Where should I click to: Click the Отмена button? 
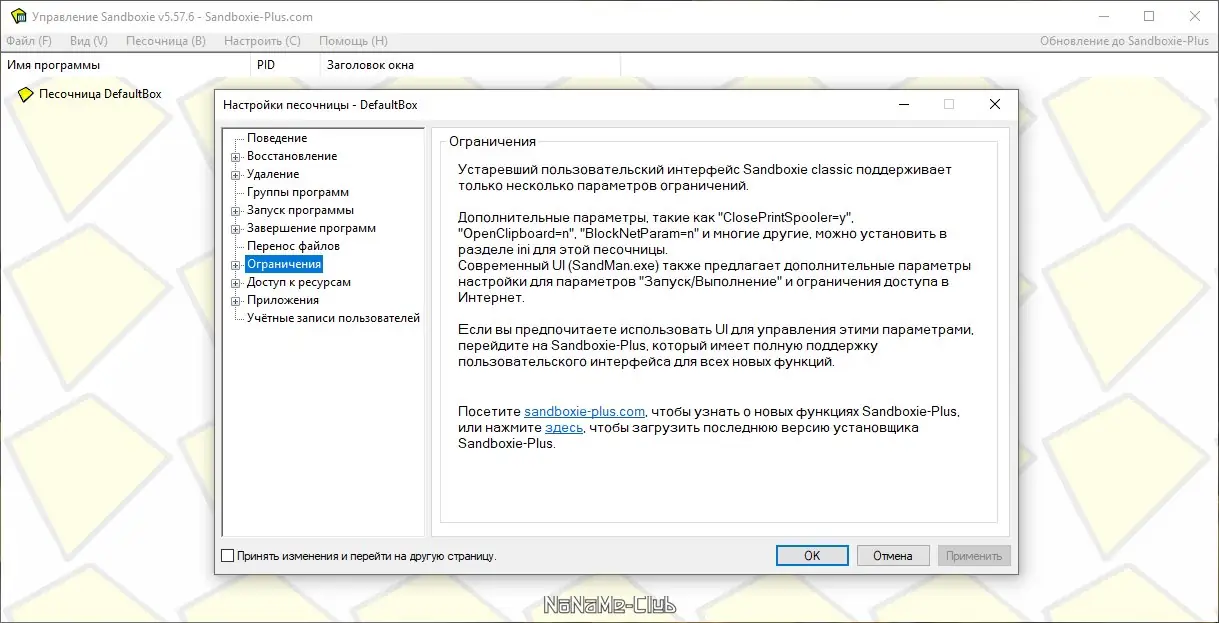(892, 556)
